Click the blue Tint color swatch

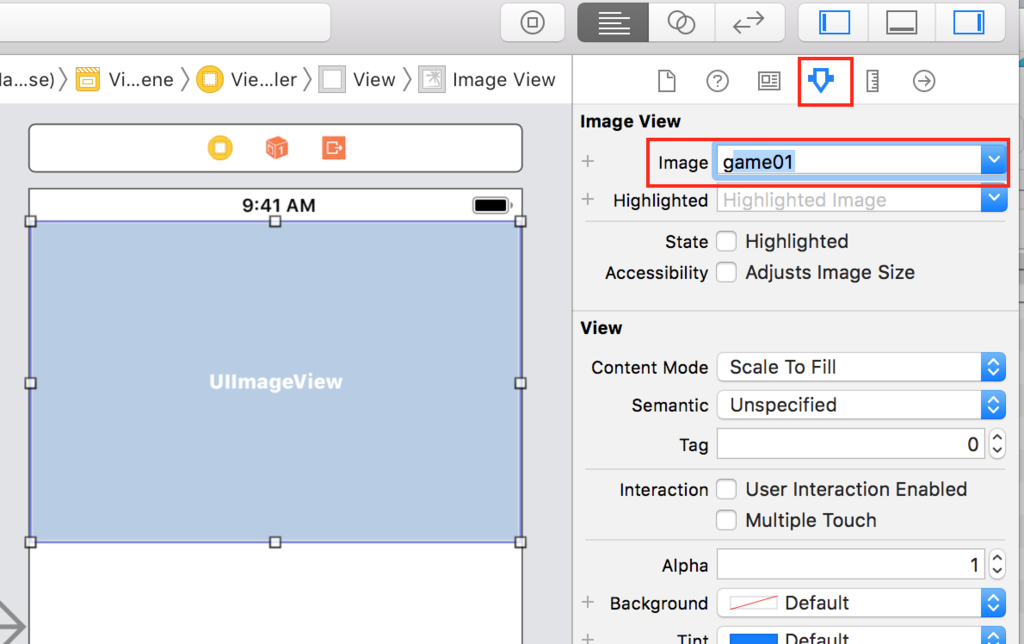[753, 638]
